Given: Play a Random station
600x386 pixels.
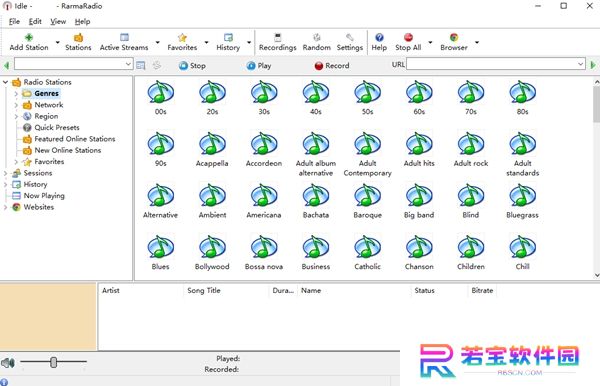Looking at the screenshot, I should tap(316, 42).
